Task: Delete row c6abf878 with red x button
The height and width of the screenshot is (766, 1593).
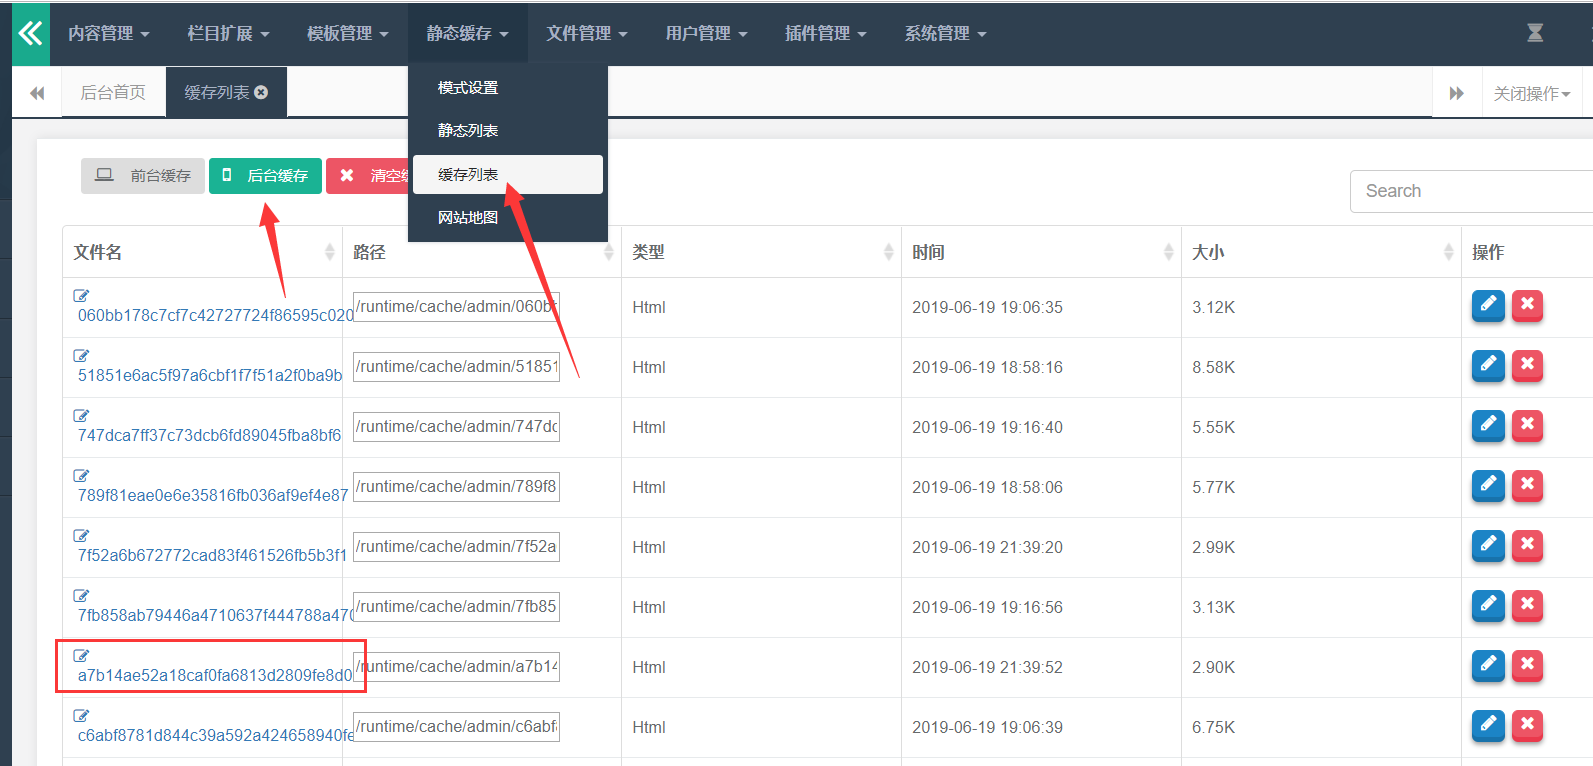Action: point(1527,726)
